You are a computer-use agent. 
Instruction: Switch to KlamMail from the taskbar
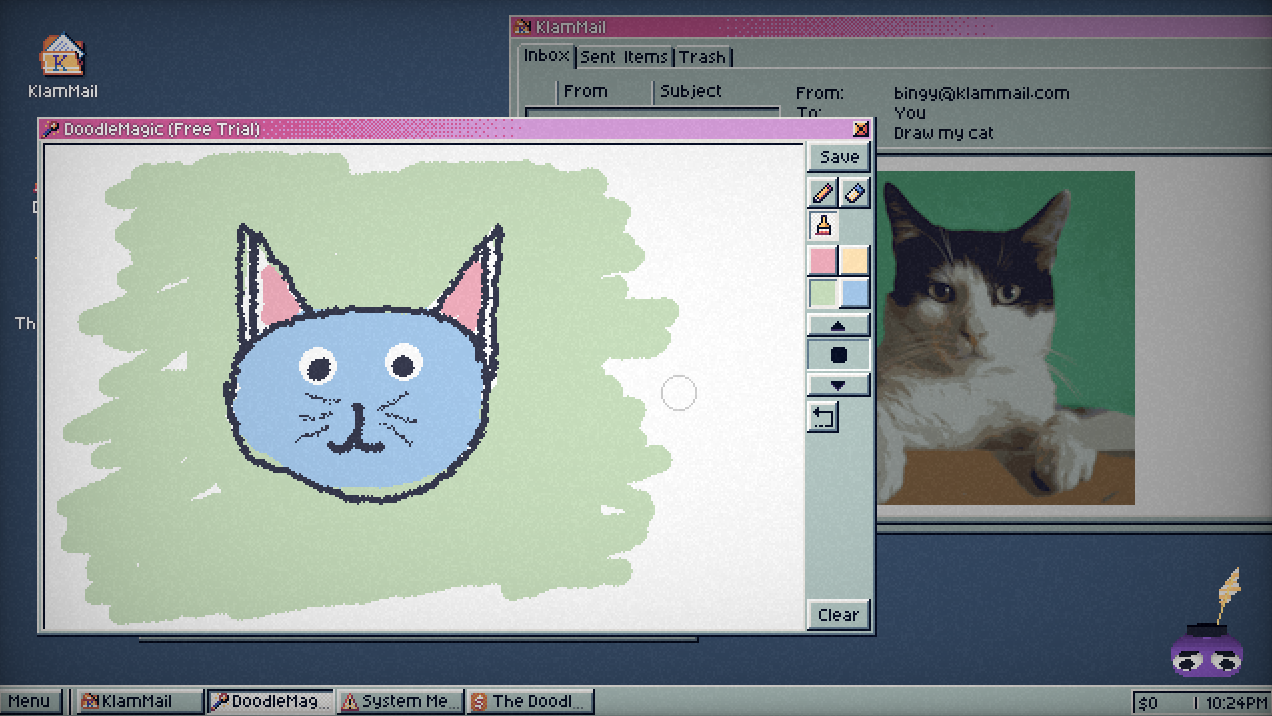click(139, 701)
